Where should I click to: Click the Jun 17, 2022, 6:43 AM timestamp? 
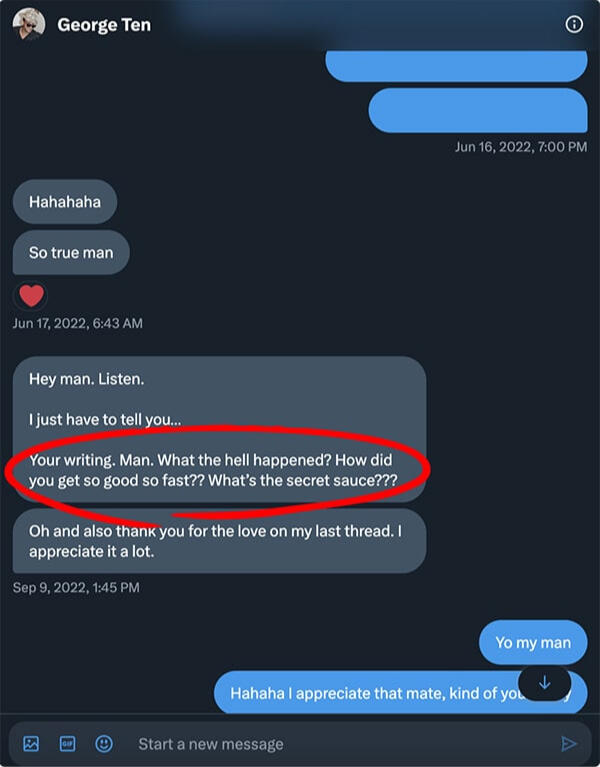tap(78, 323)
